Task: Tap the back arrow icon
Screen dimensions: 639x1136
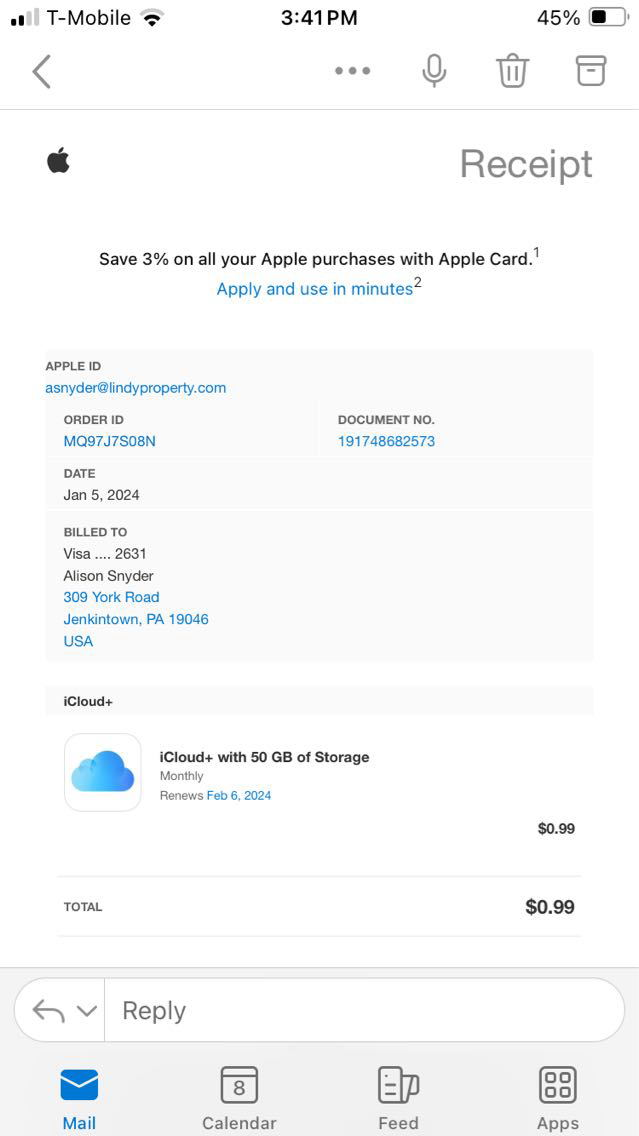Action: [x=42, y=71]
